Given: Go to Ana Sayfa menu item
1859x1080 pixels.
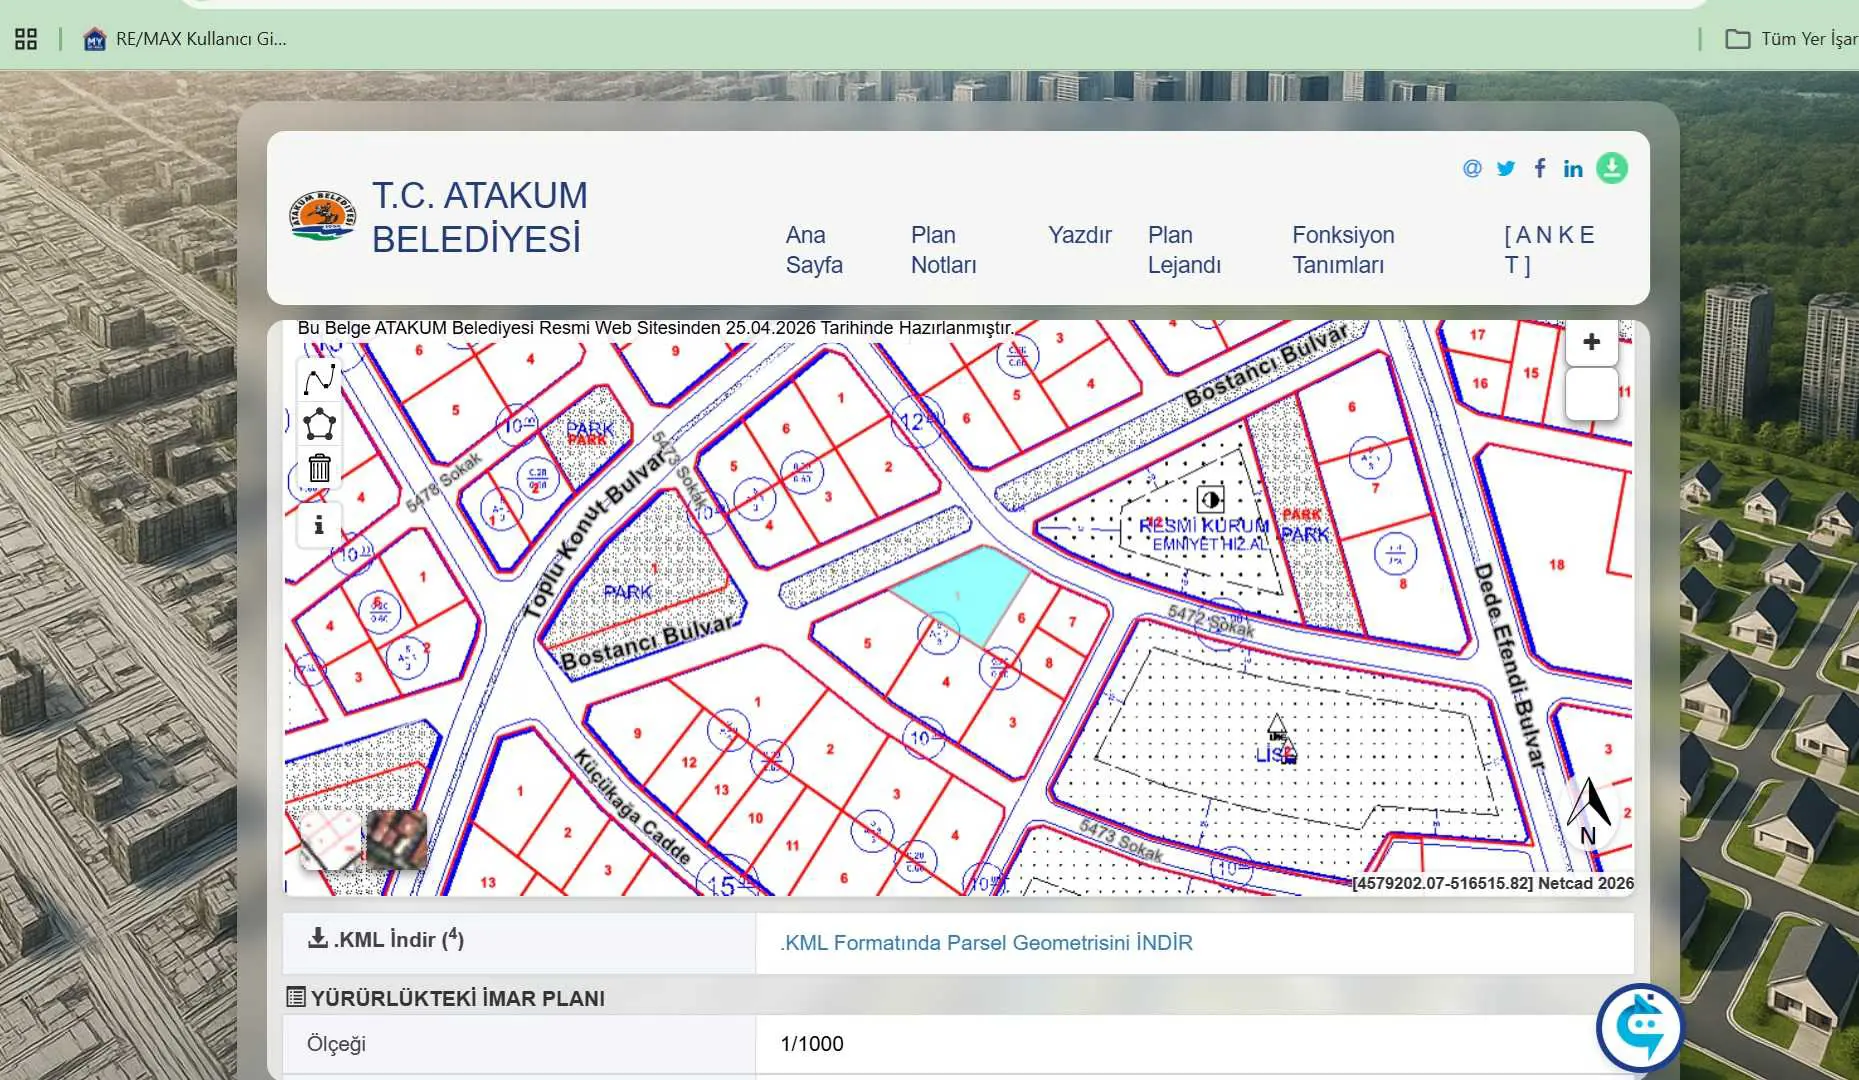Looking at the screenshot, I should pyautogui.click(x=814, y=250).
